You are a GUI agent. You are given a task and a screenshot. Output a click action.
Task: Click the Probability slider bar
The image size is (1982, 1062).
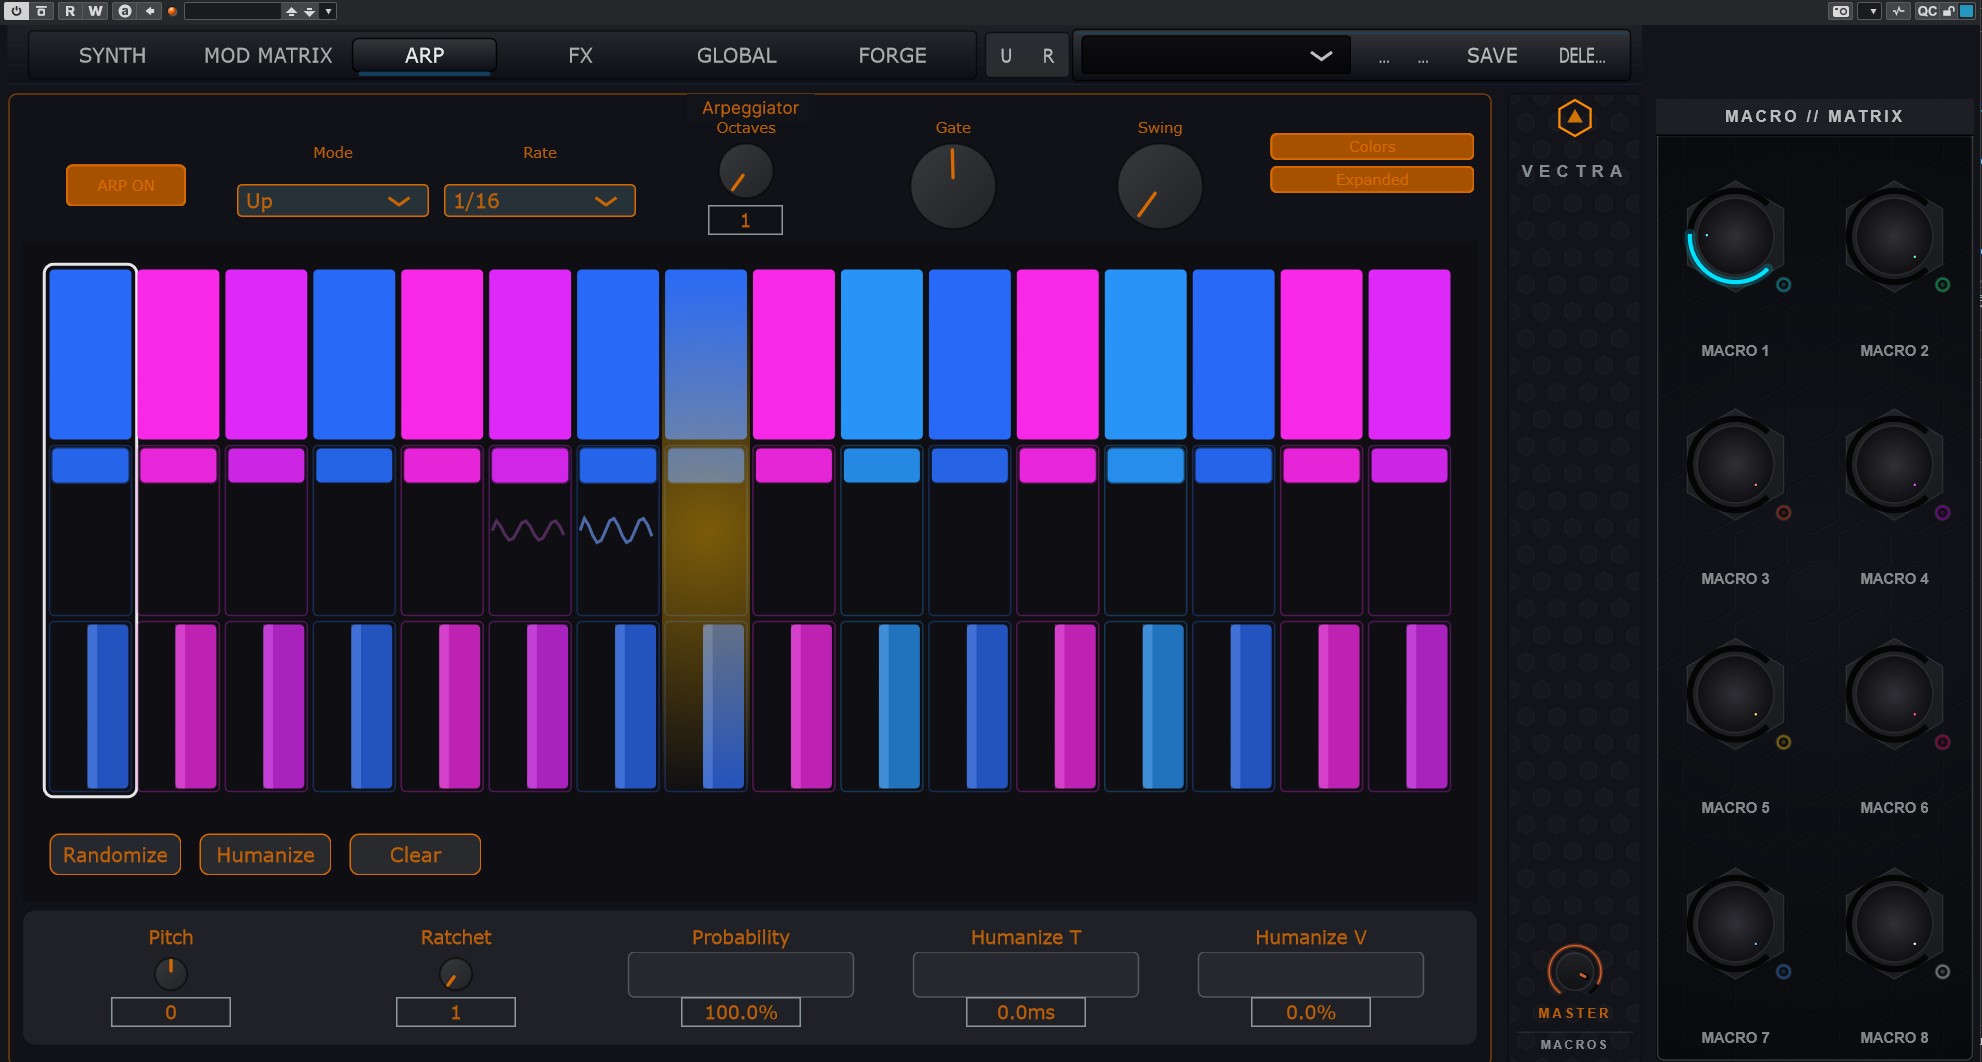tap(740, 974)
